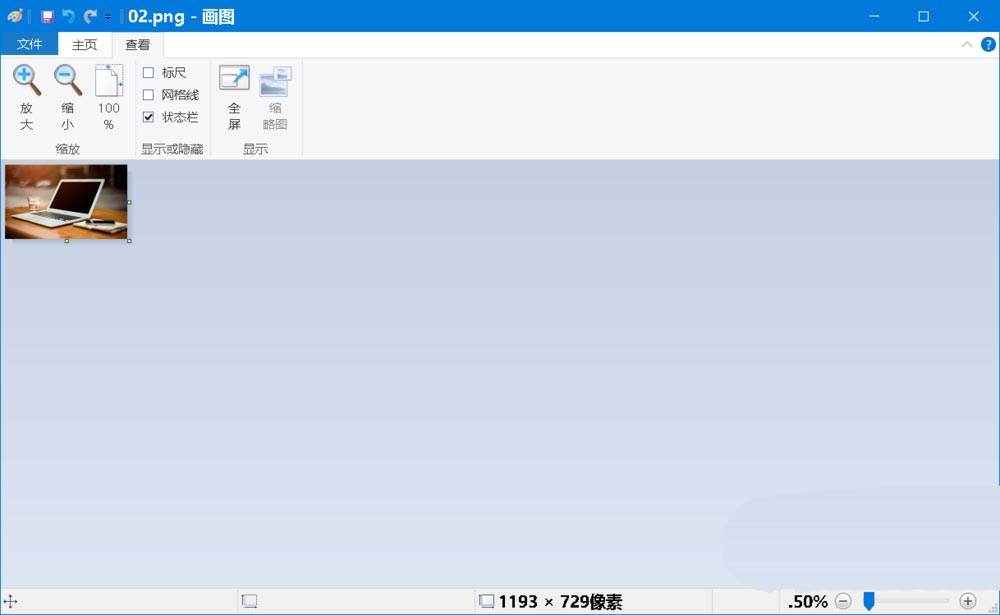Image resolution: width=1000 pixels, height=615 pixels.
Task: Click the canvas bottom-edge resize handle
Action: tap(67, 241)
